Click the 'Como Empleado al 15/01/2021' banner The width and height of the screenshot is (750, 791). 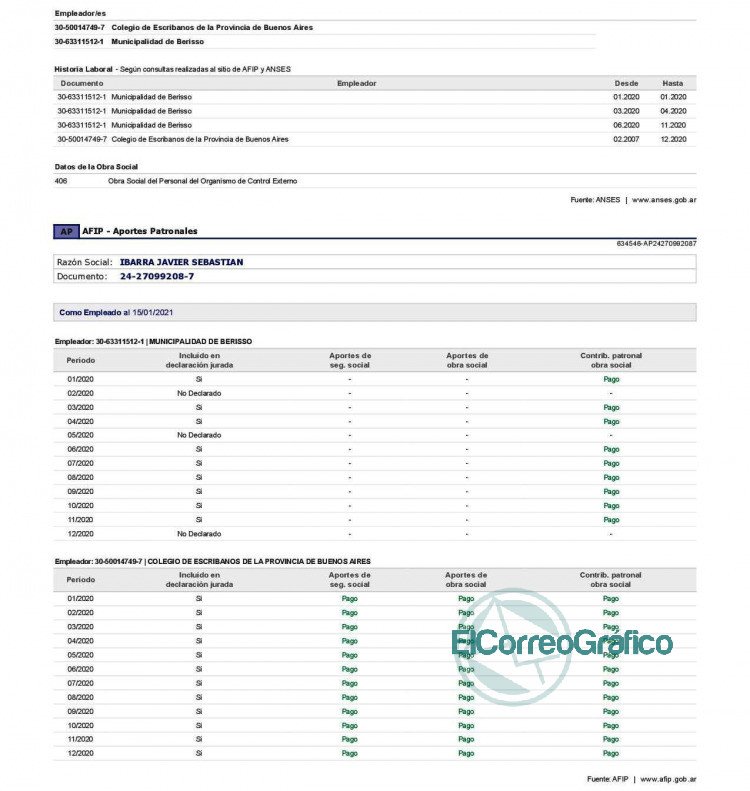(375, 312)
